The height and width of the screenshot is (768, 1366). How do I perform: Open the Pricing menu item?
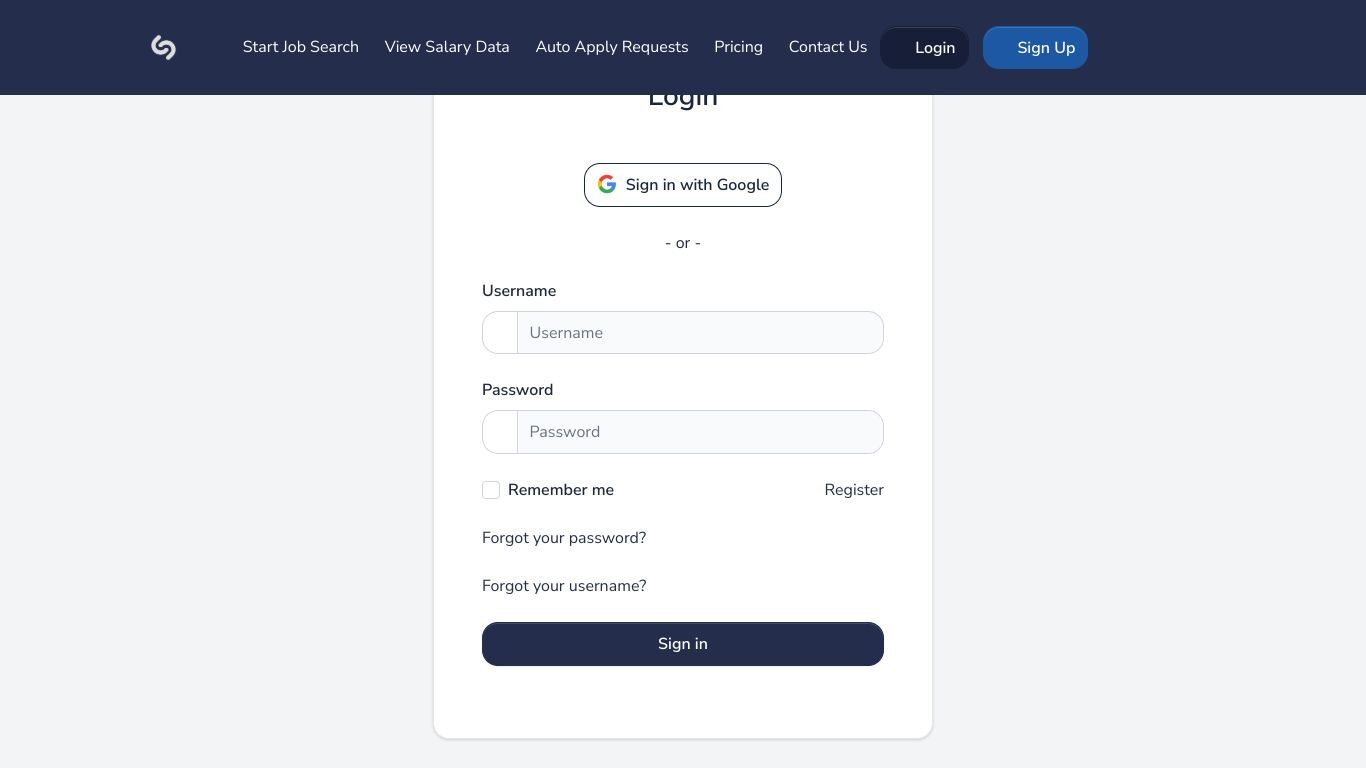[x=738, y=47]
